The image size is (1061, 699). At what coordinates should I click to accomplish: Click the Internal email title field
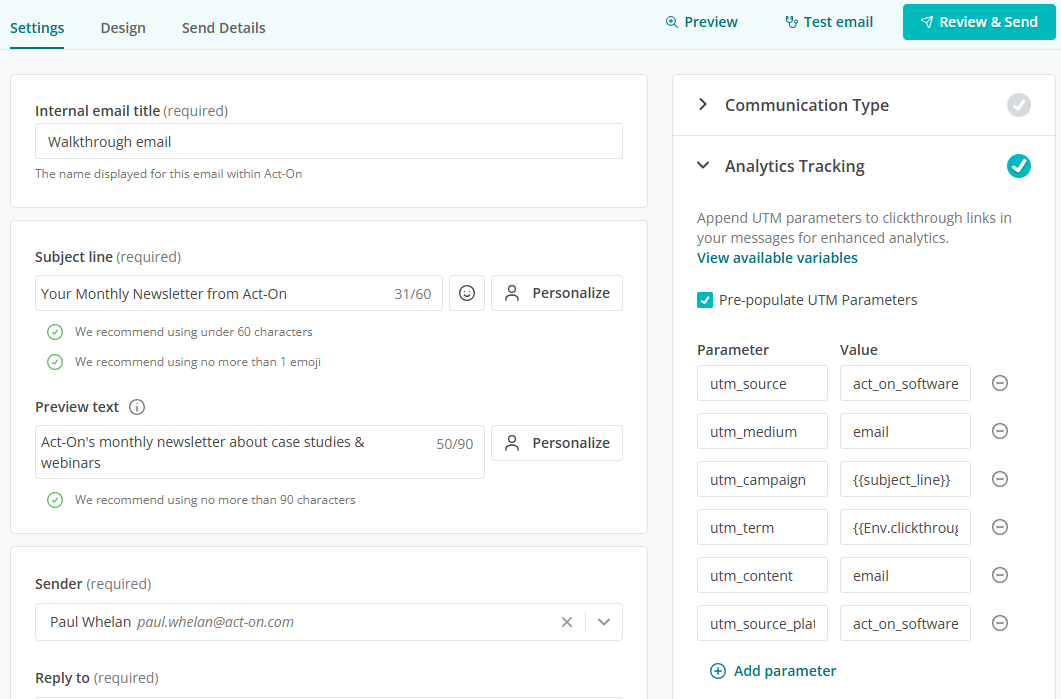pyautogui.click(x=328, y=142)
